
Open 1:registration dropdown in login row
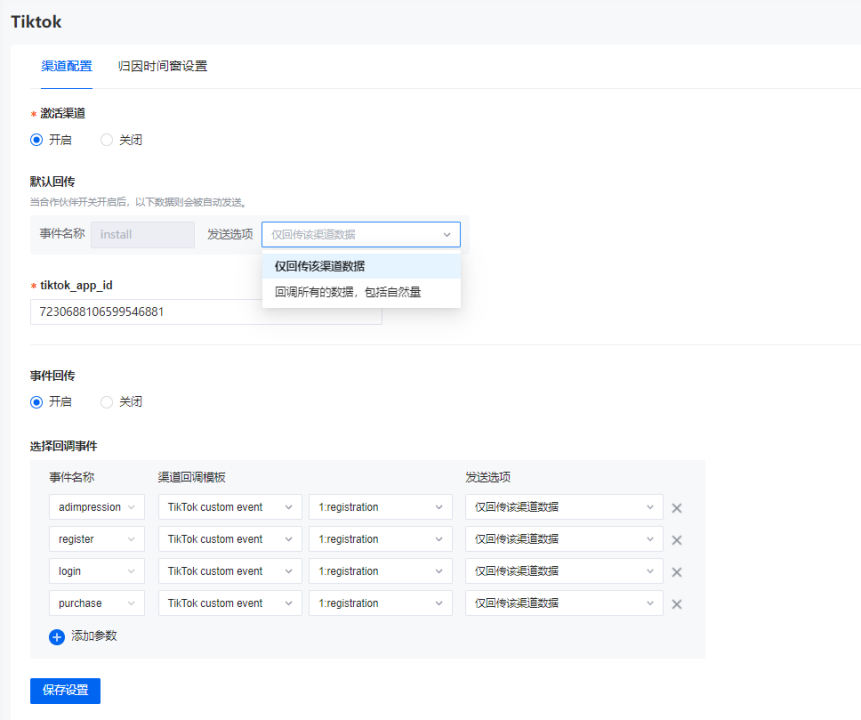[381, 571]
